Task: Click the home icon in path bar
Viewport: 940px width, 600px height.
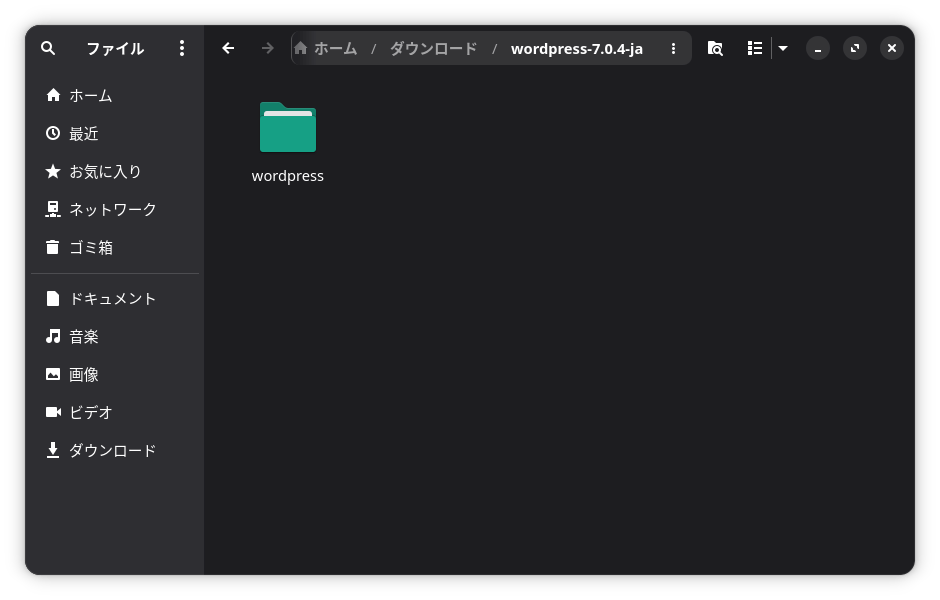Action: (x=301, y=49)
